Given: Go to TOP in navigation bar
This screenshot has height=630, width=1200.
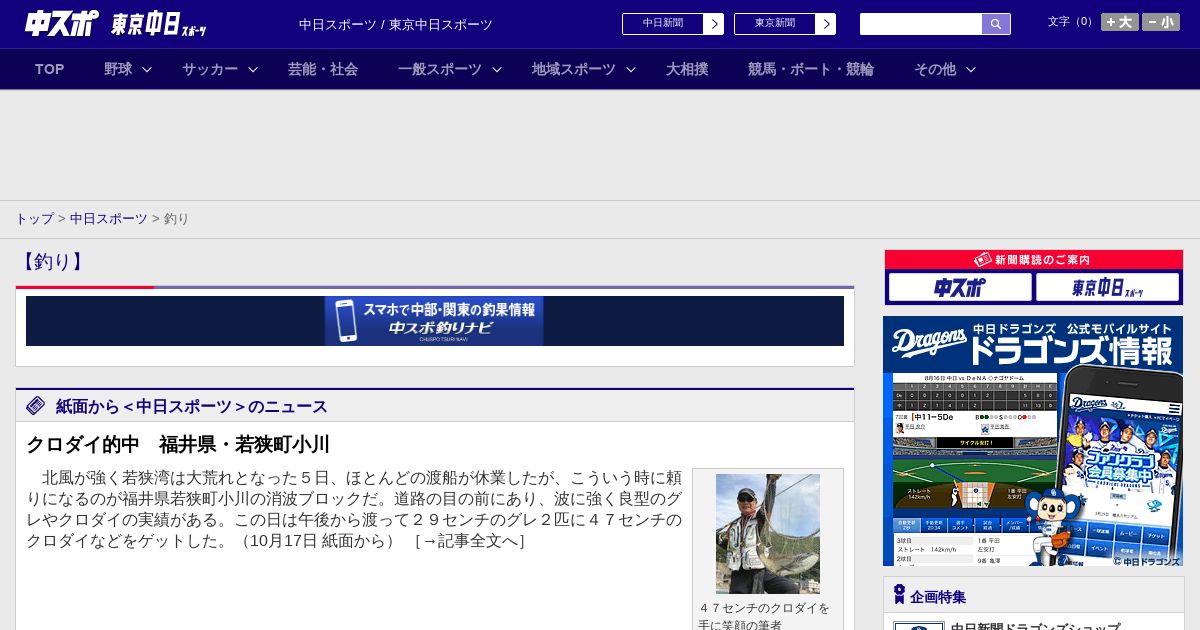Looking at the screenshot, I should tap(50, 69).
